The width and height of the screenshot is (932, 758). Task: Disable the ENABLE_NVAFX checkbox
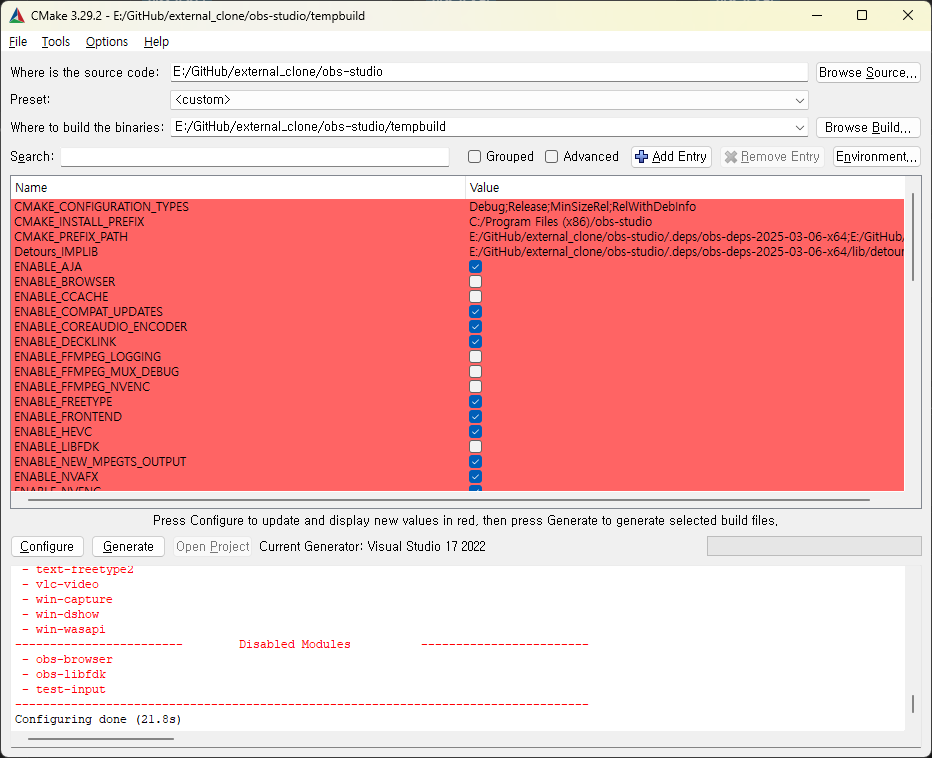(476, 477)
